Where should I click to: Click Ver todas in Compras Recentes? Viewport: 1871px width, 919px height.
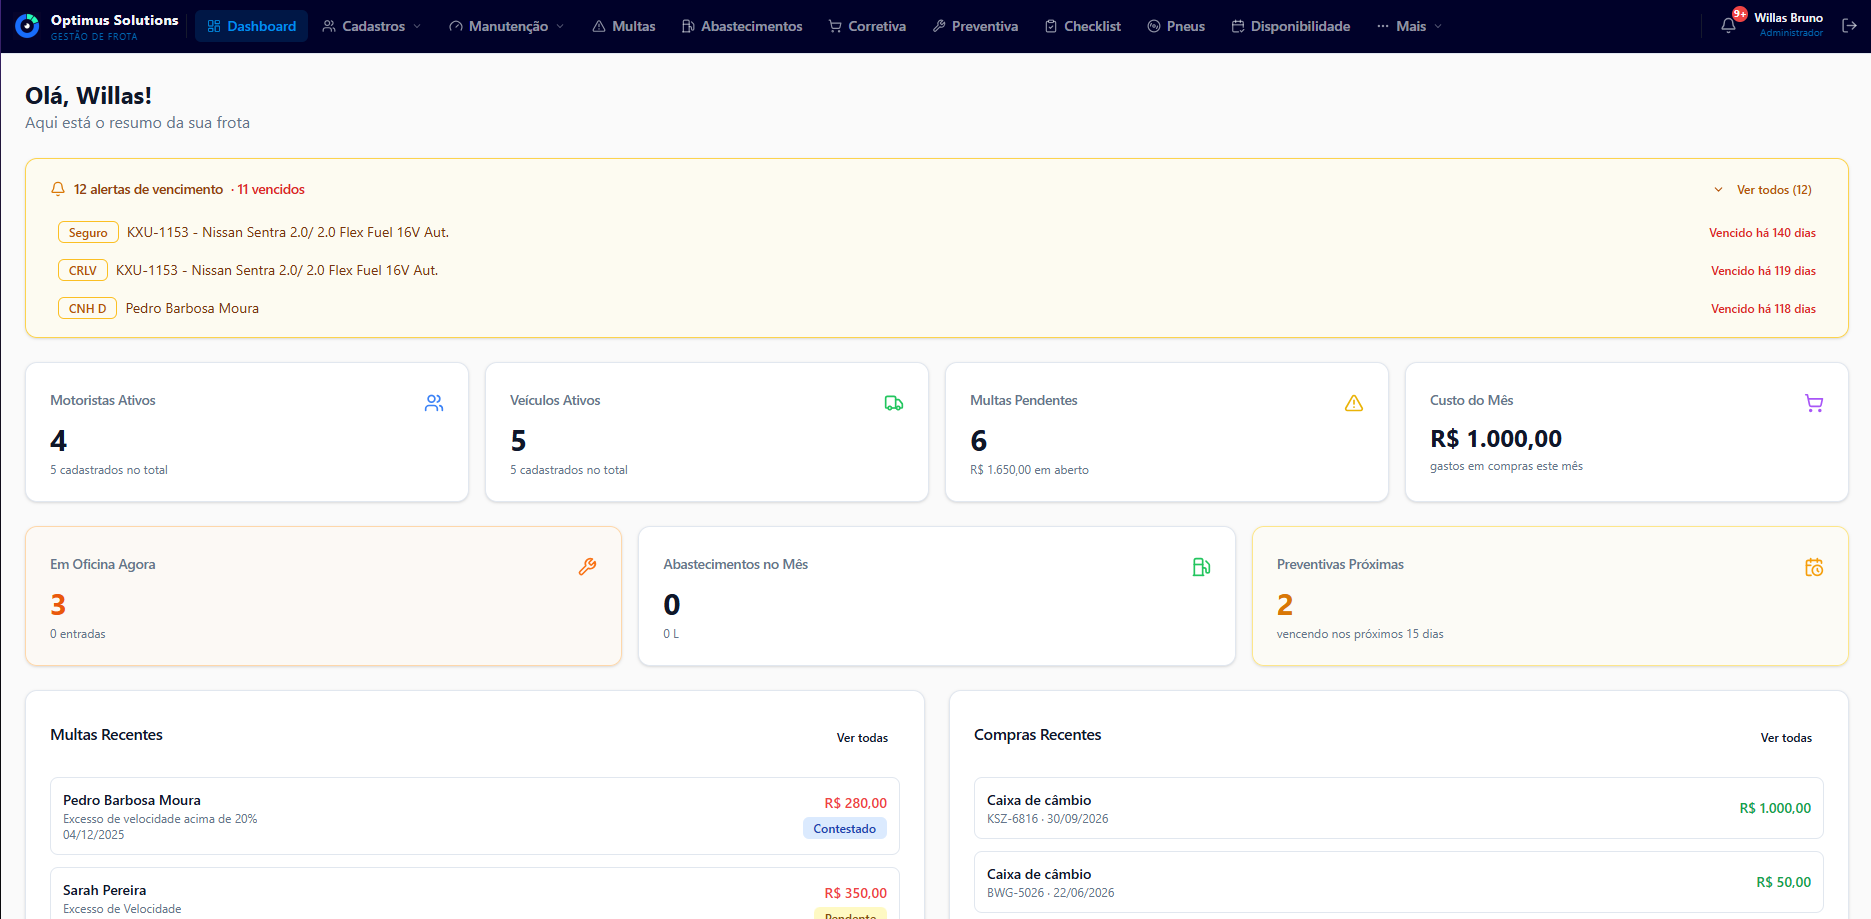pos(1786,738)
